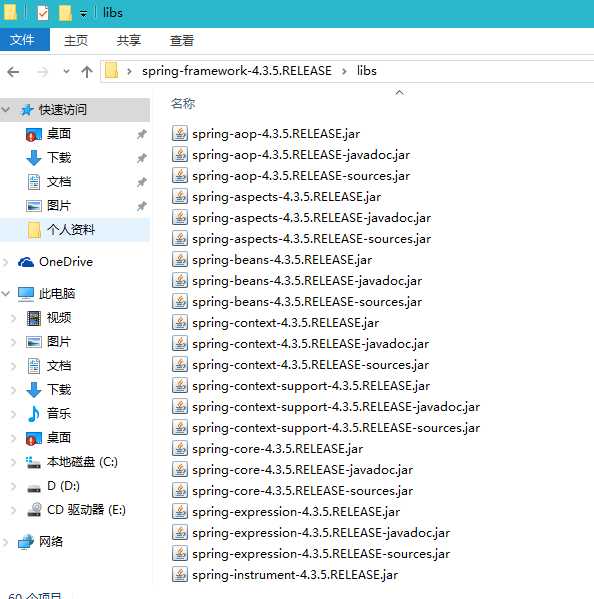Click the Forward navigation arrow
Image resolution: width=594 pixels, height=599 pixels.
pyautogui.click(x=43, y=71)
